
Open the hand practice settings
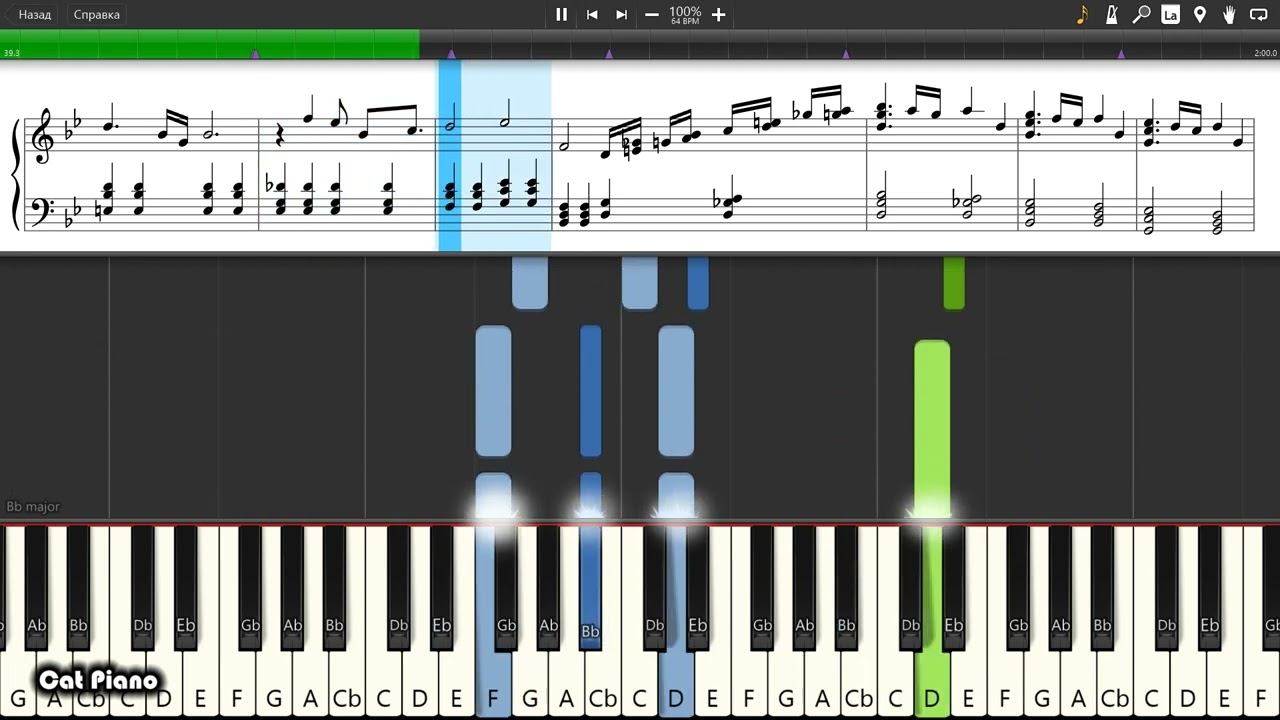(x=1229, y=14)
